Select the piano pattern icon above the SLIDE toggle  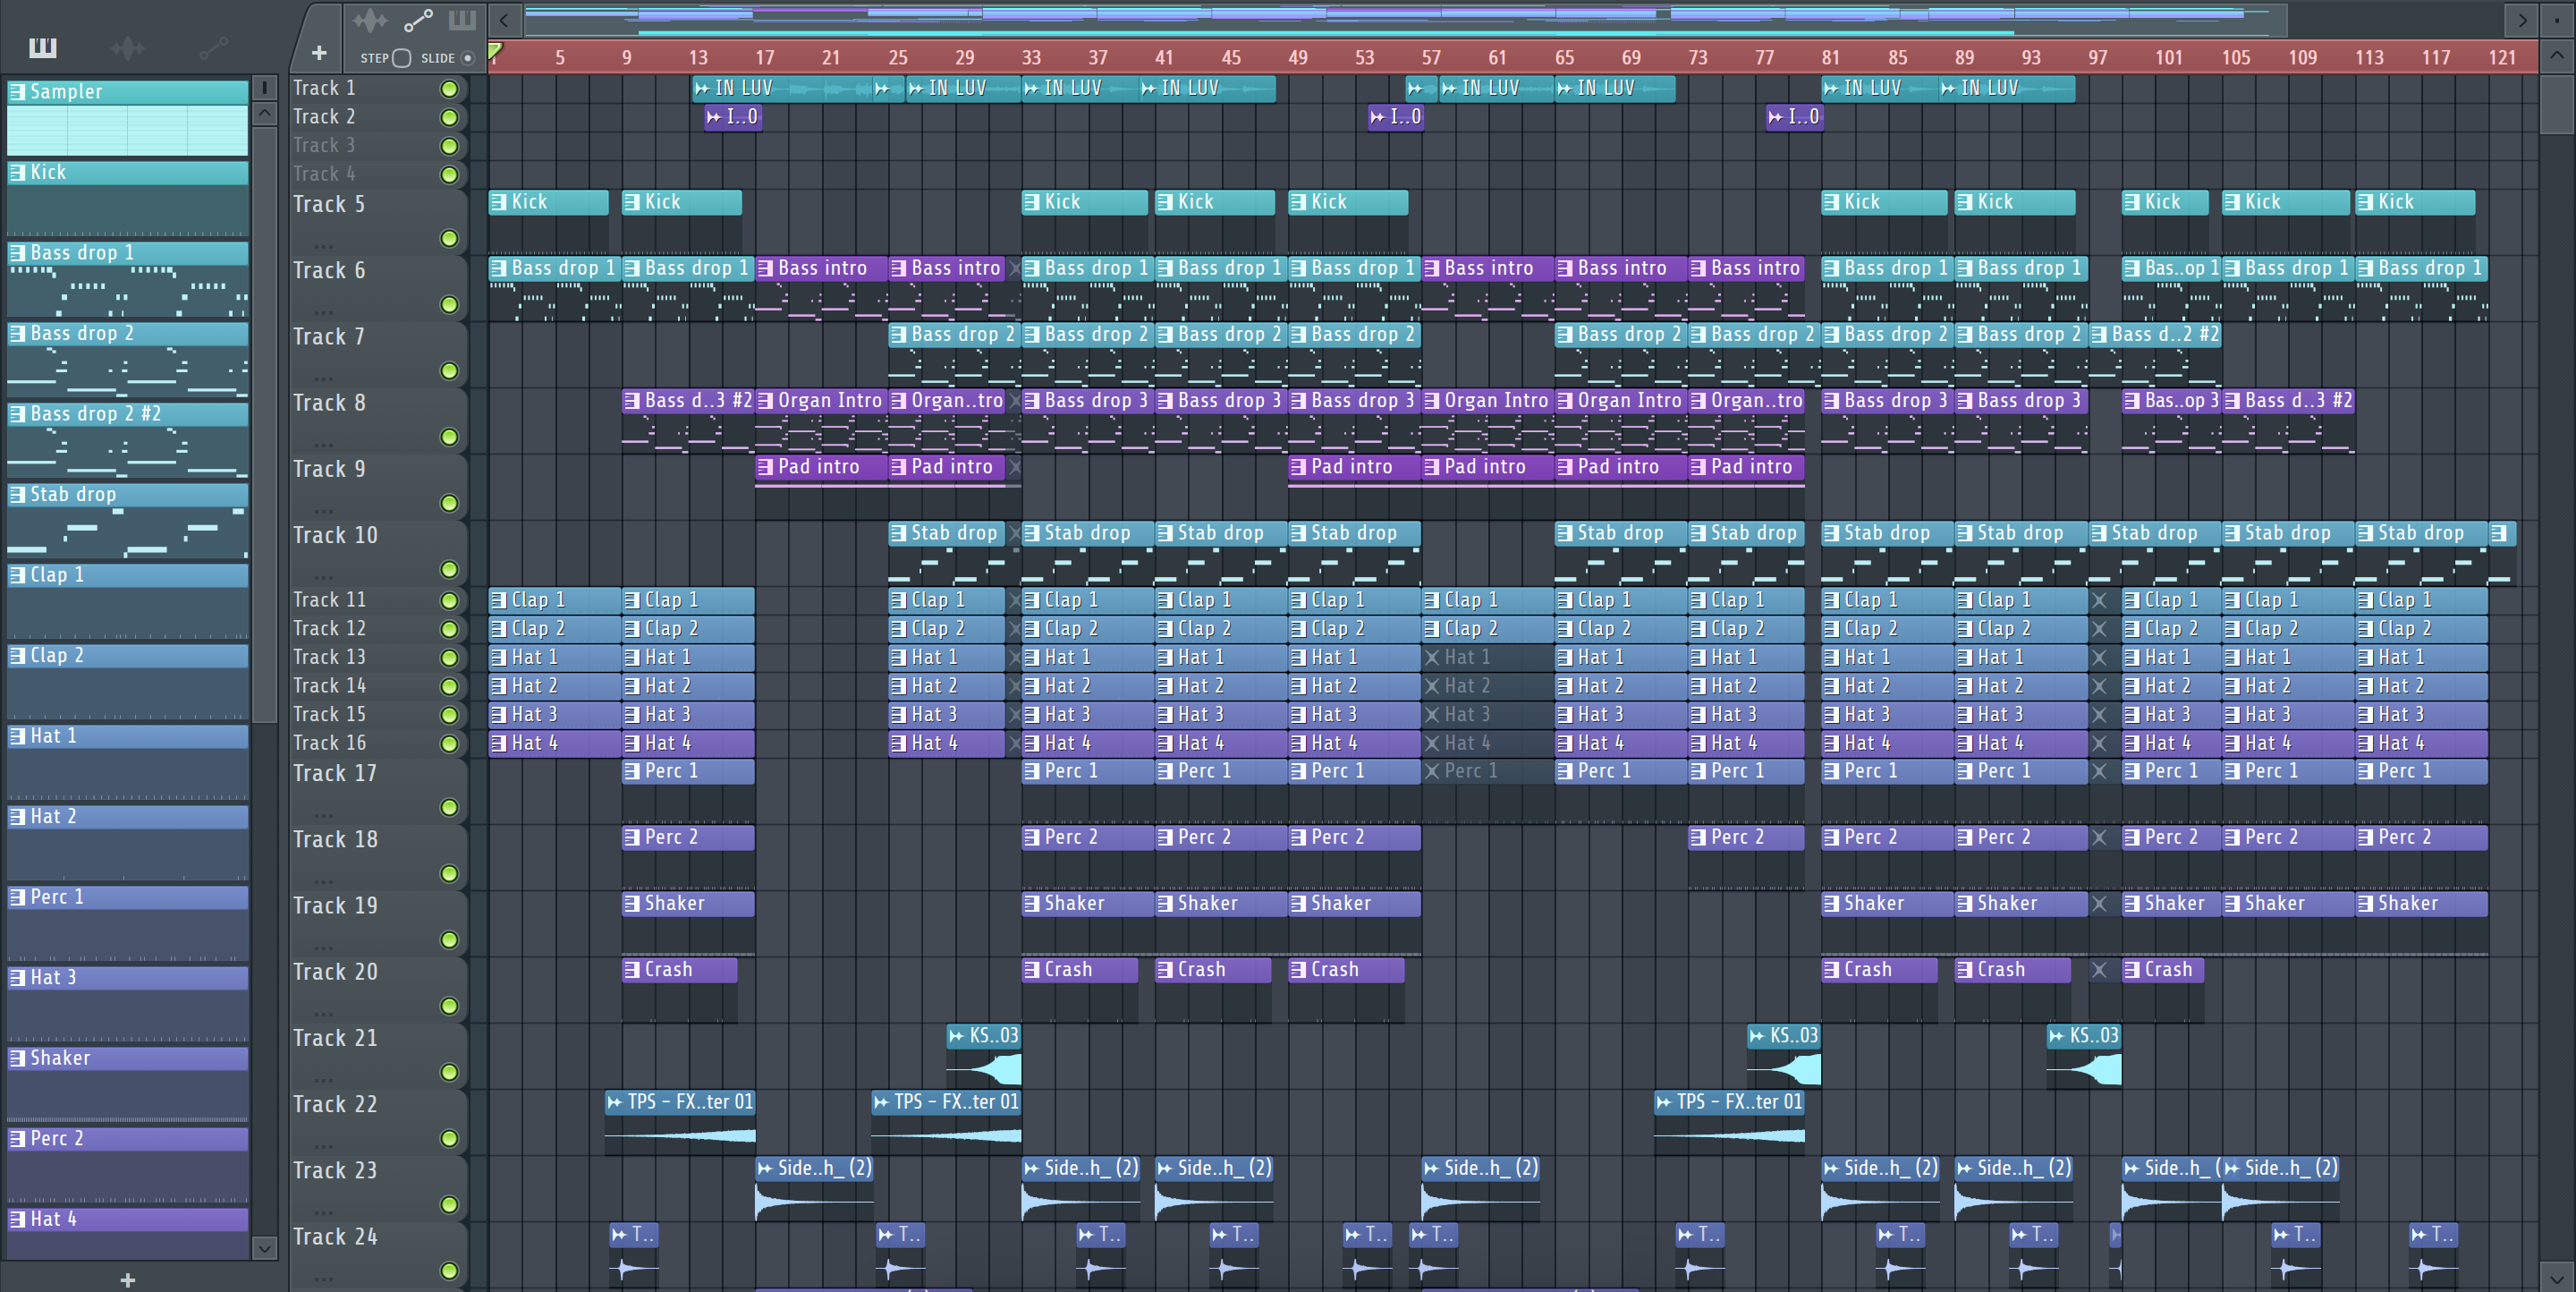point(462,20)
